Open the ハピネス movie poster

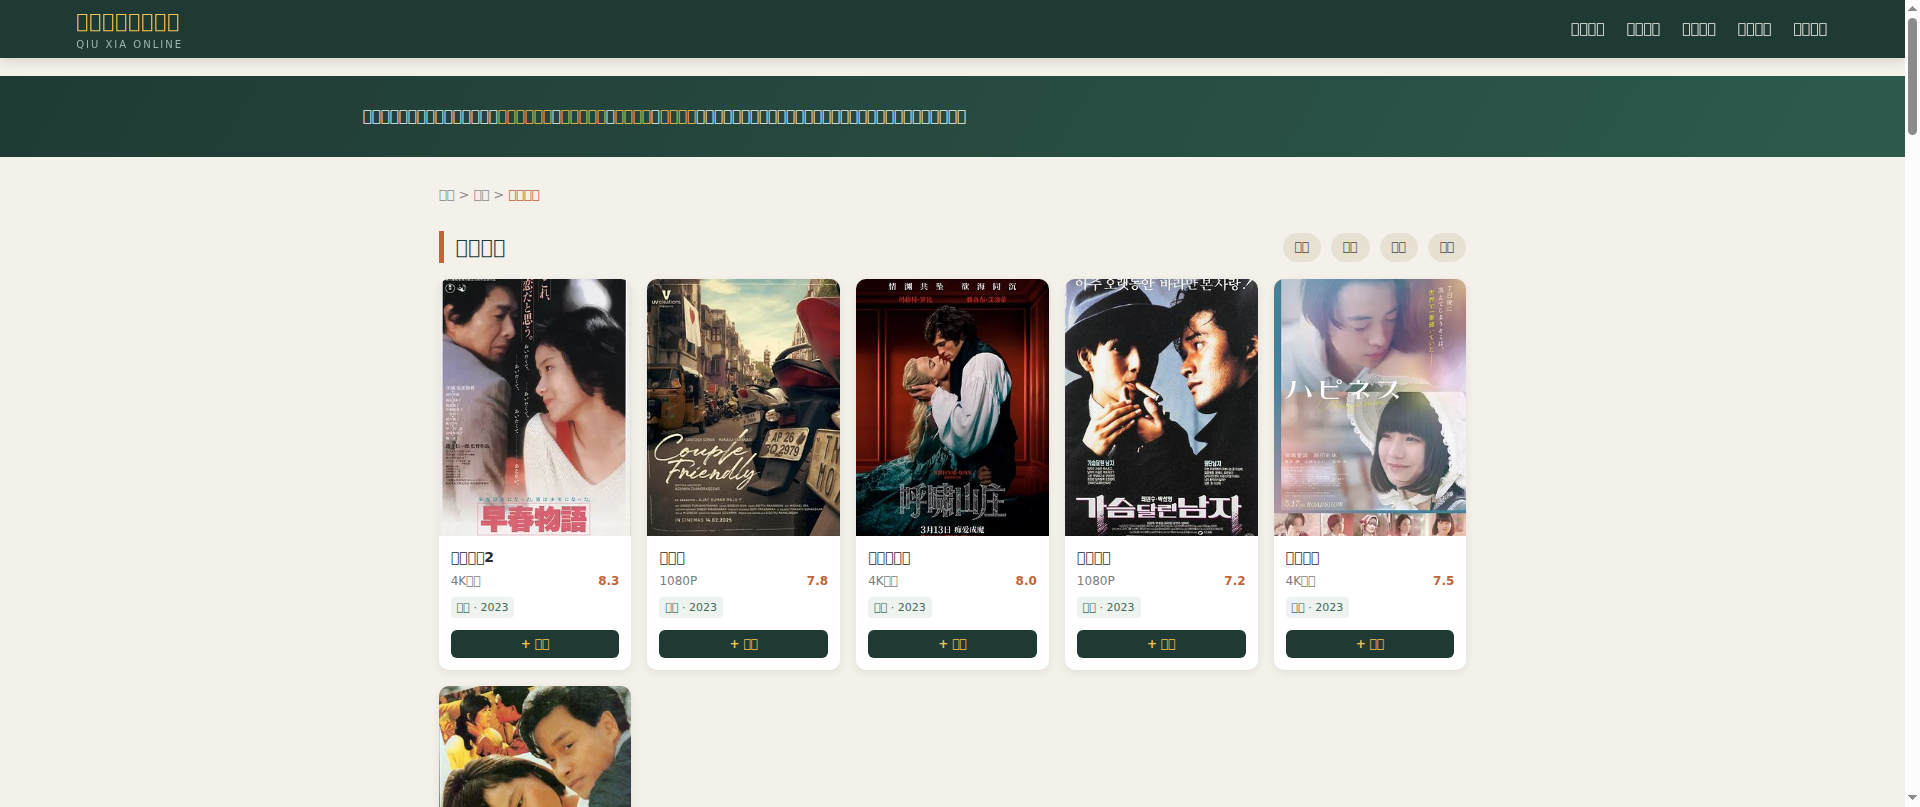point(1370,407)
